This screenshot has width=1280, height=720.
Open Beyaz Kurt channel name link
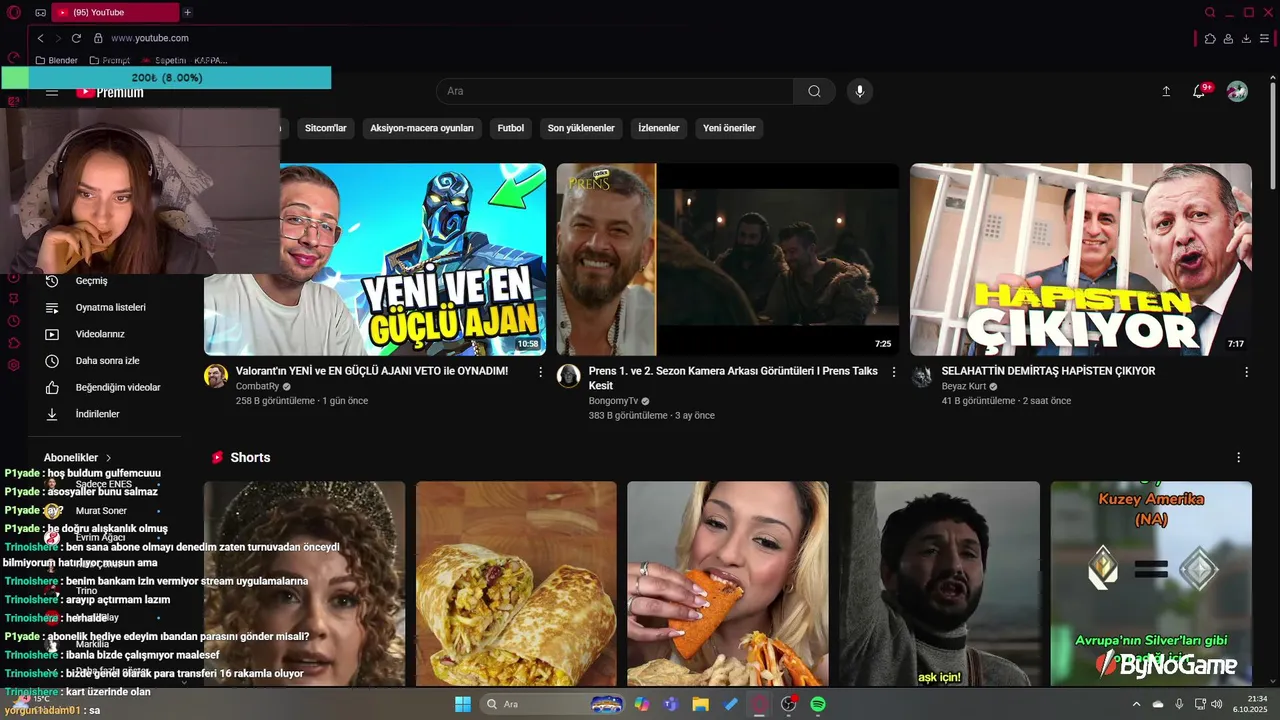(964, 386)
